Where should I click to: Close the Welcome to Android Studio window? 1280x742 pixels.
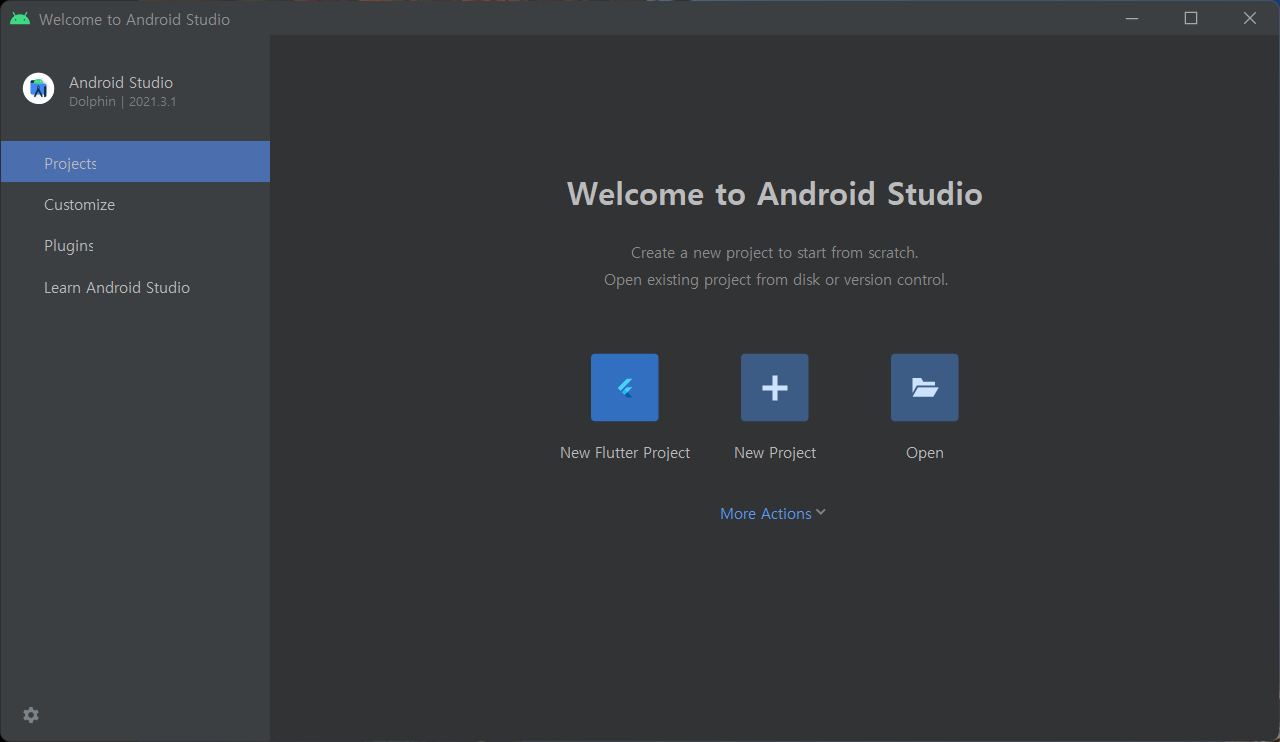(x=1250, y=18)
